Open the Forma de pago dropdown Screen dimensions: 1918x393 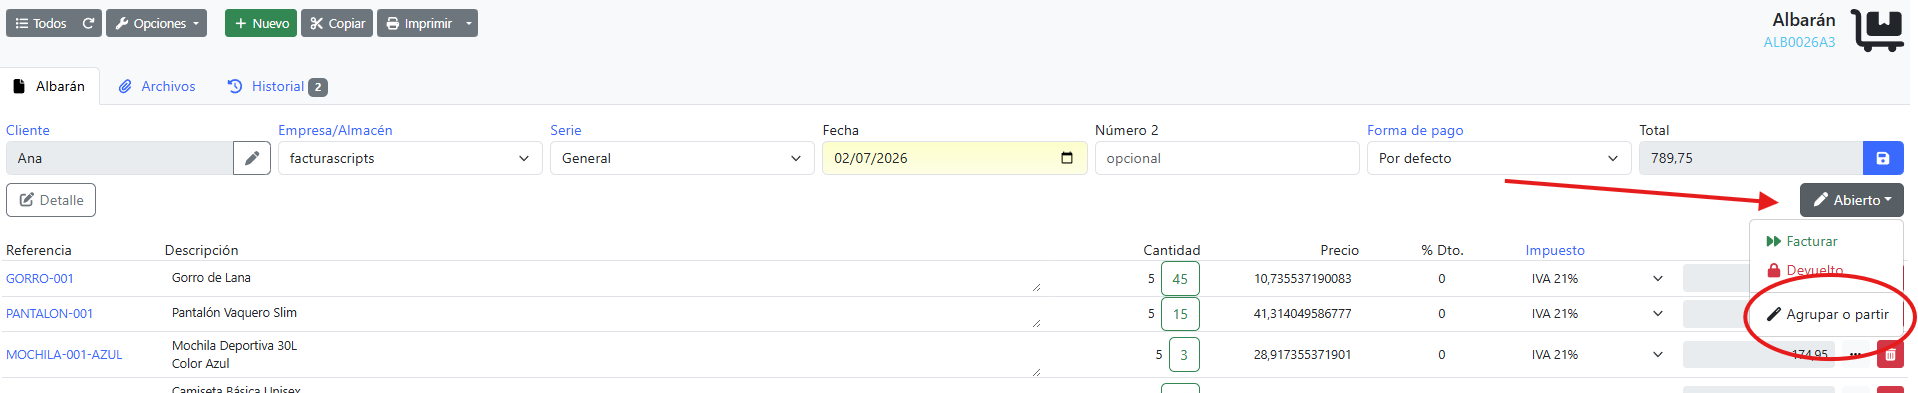point(1499,158)
